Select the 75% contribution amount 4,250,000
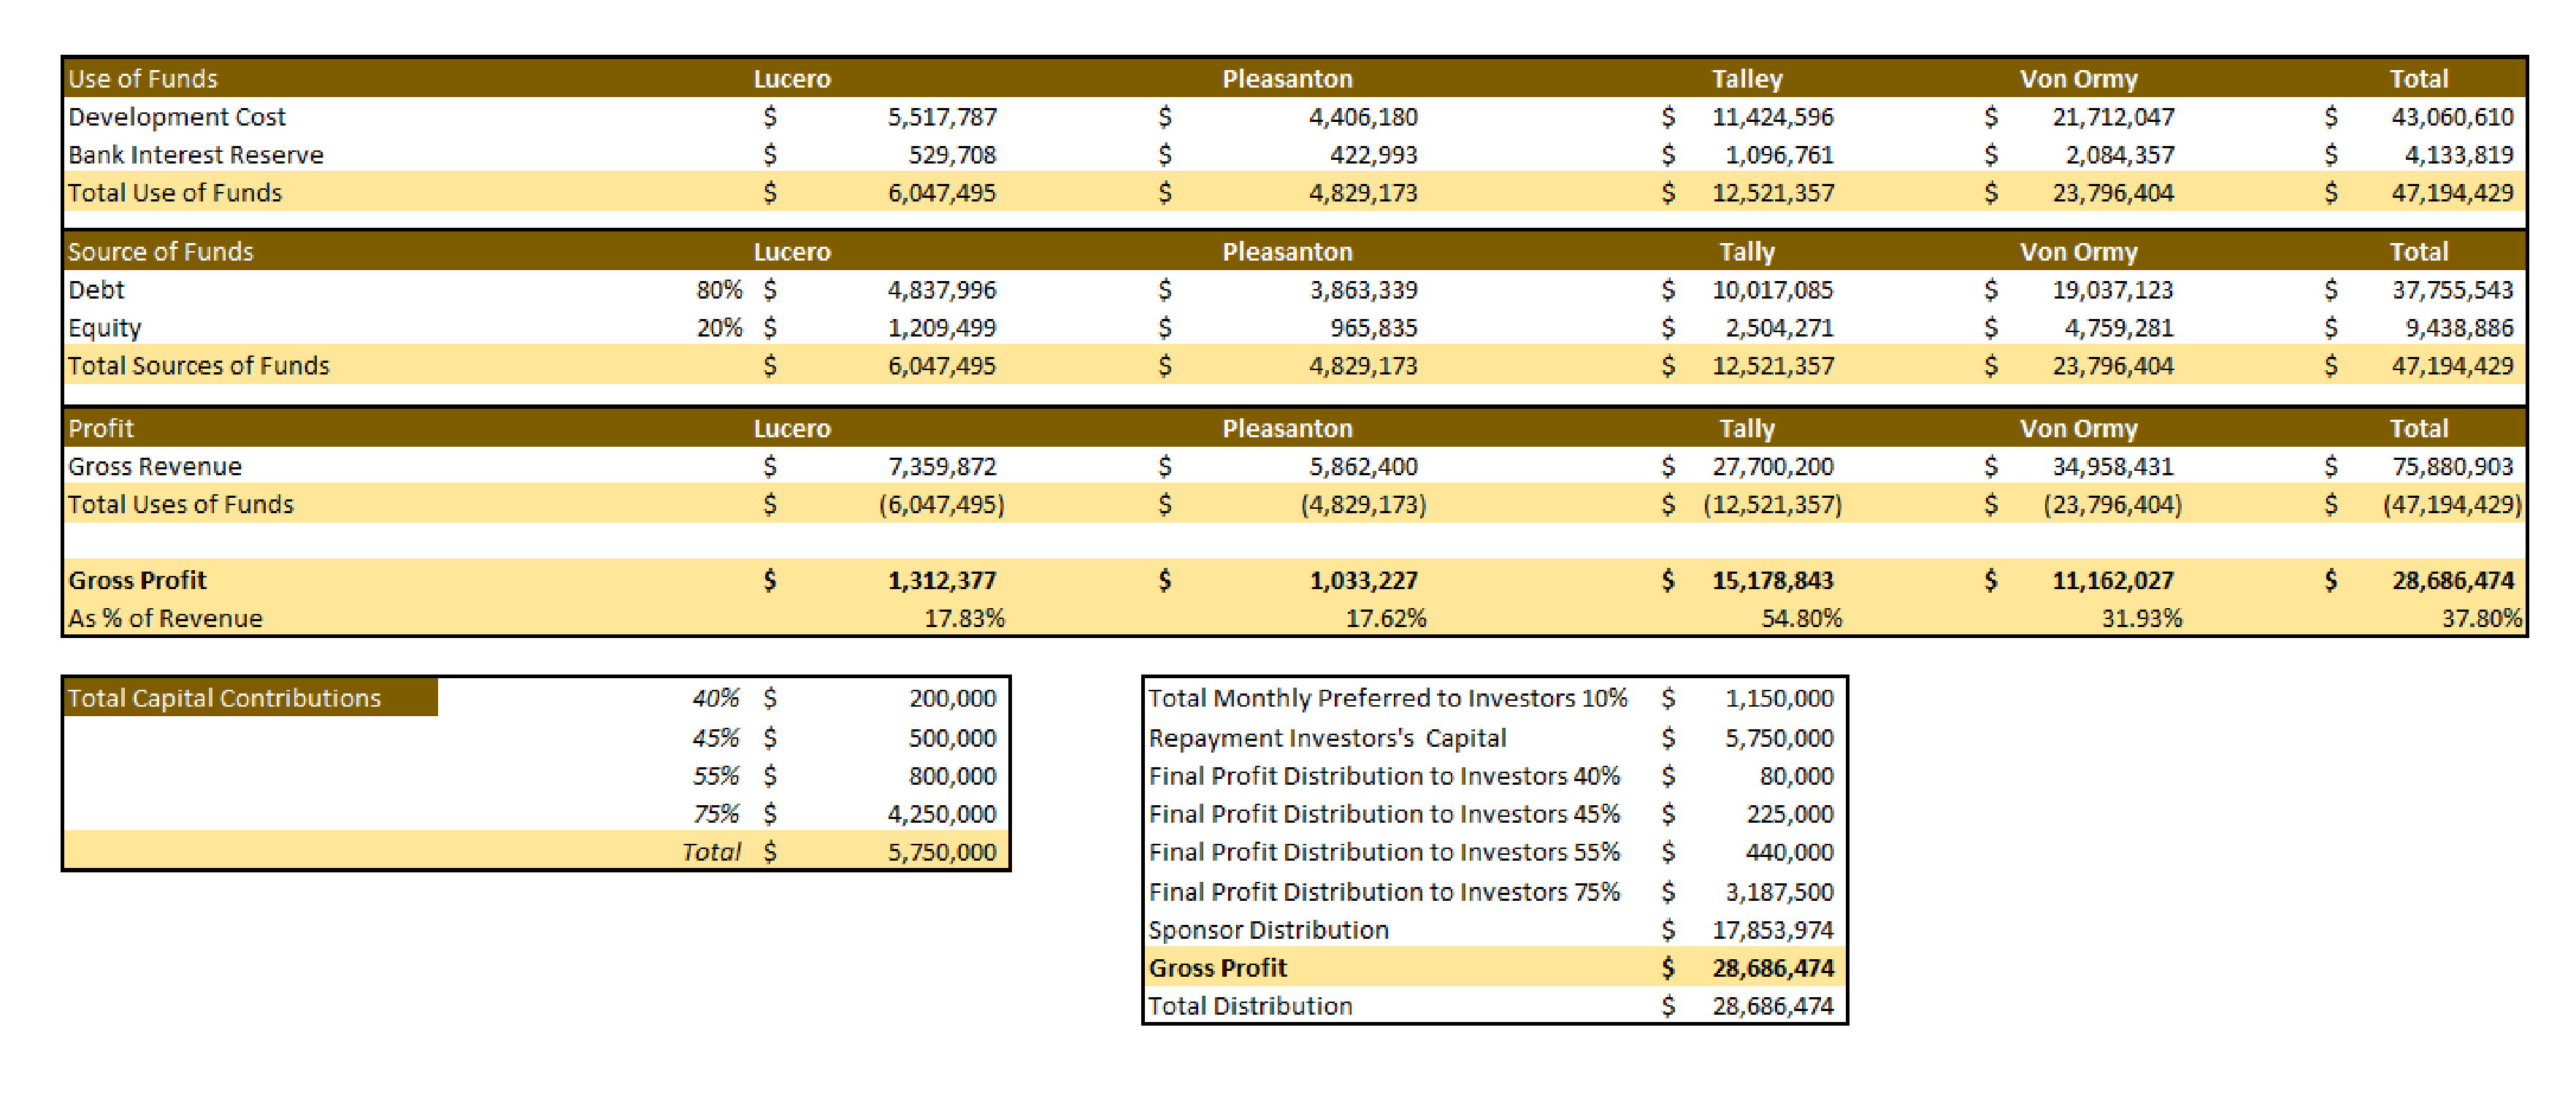2576x1095 pixels. [942, 814]
